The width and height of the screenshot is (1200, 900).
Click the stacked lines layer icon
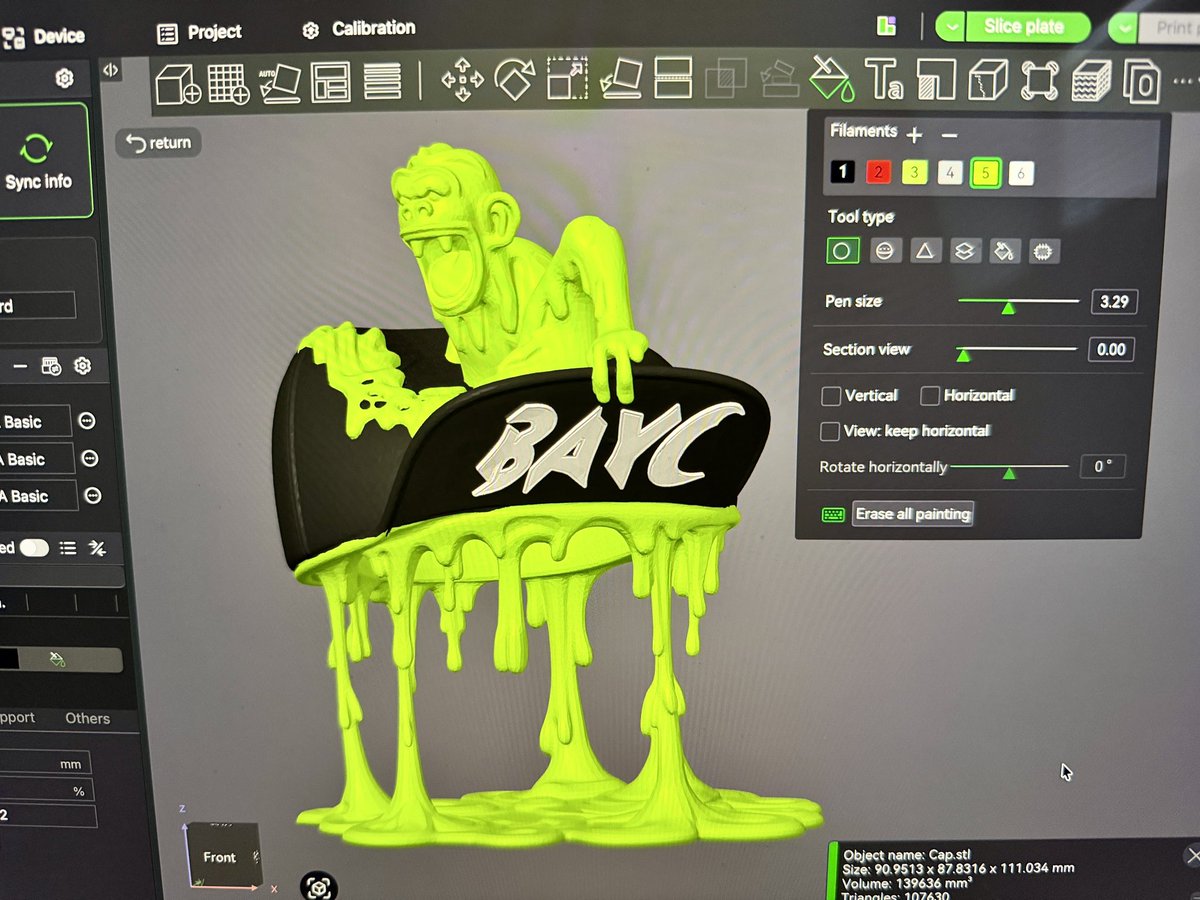tap(382, 80)
